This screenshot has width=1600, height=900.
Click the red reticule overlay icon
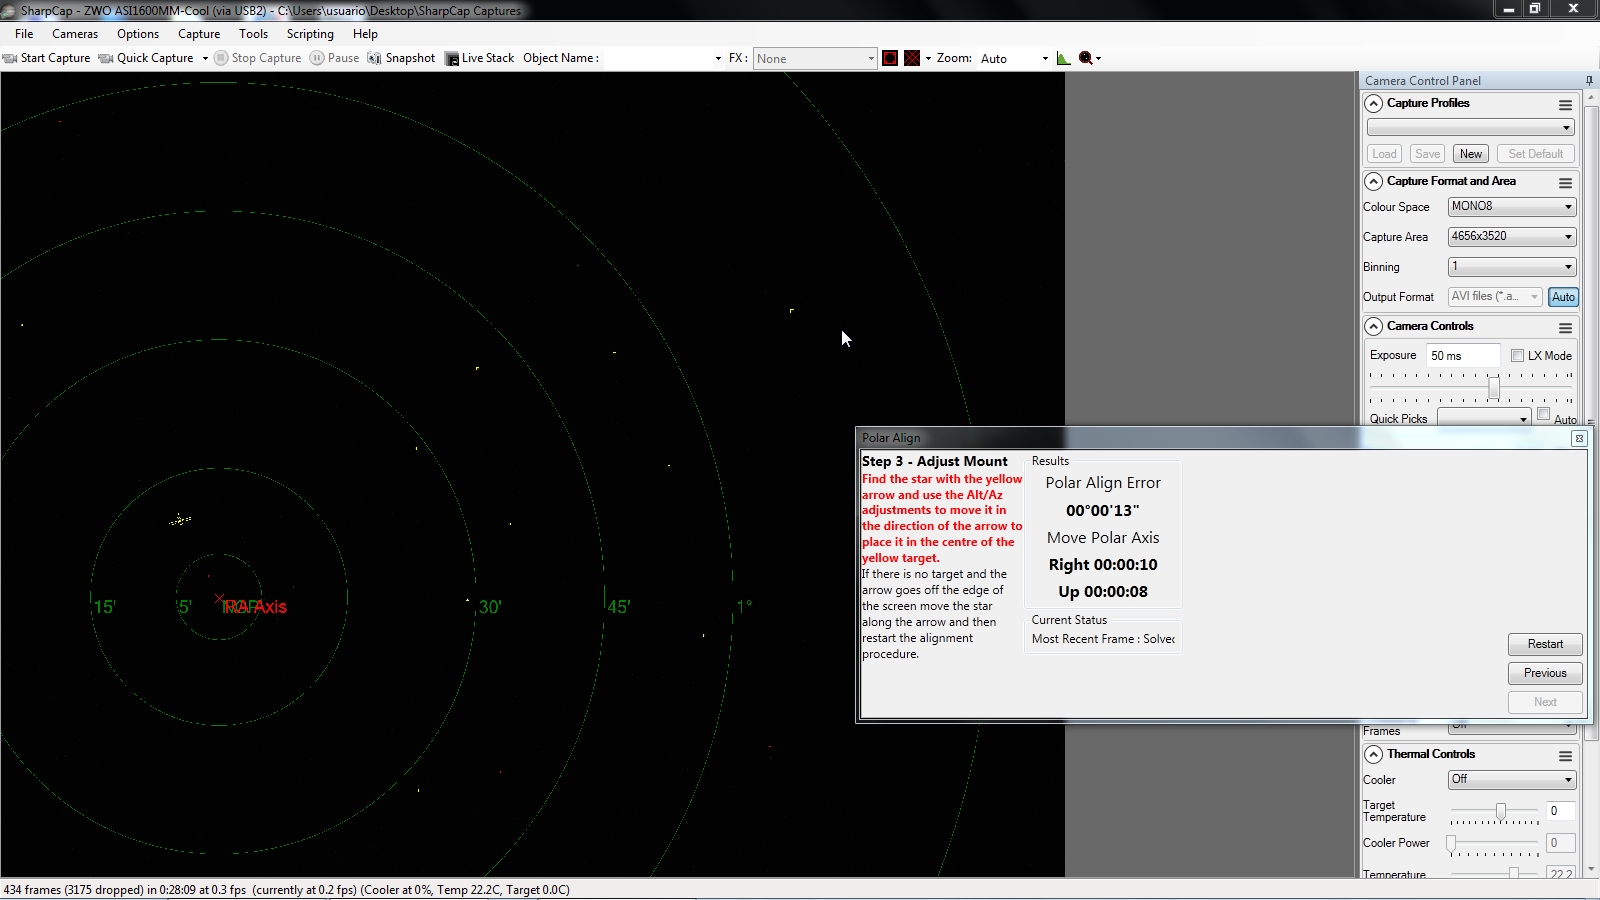[x=912, y=58]
